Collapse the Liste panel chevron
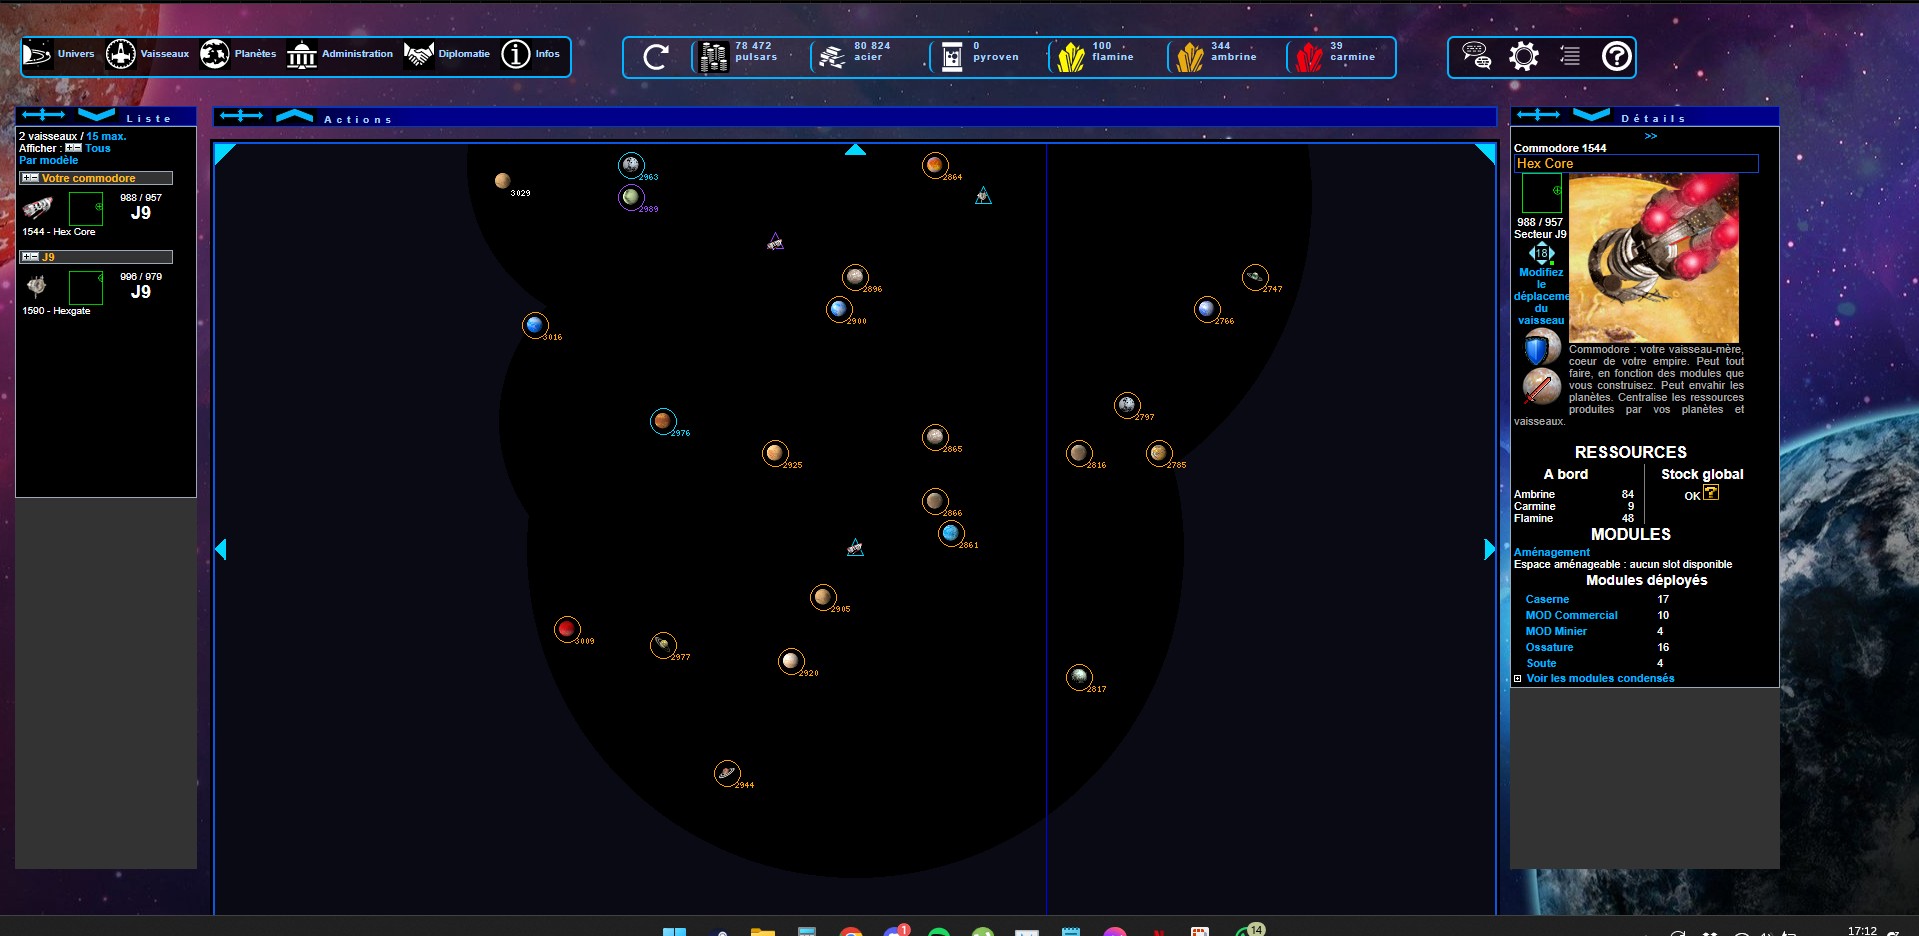 pos(97,114)
